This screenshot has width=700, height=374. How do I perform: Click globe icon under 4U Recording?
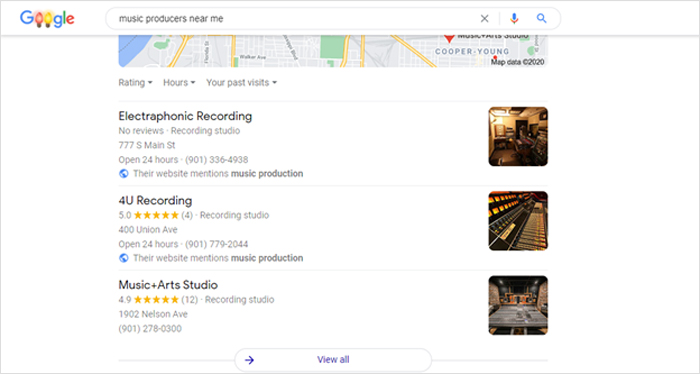pos(124,258)
